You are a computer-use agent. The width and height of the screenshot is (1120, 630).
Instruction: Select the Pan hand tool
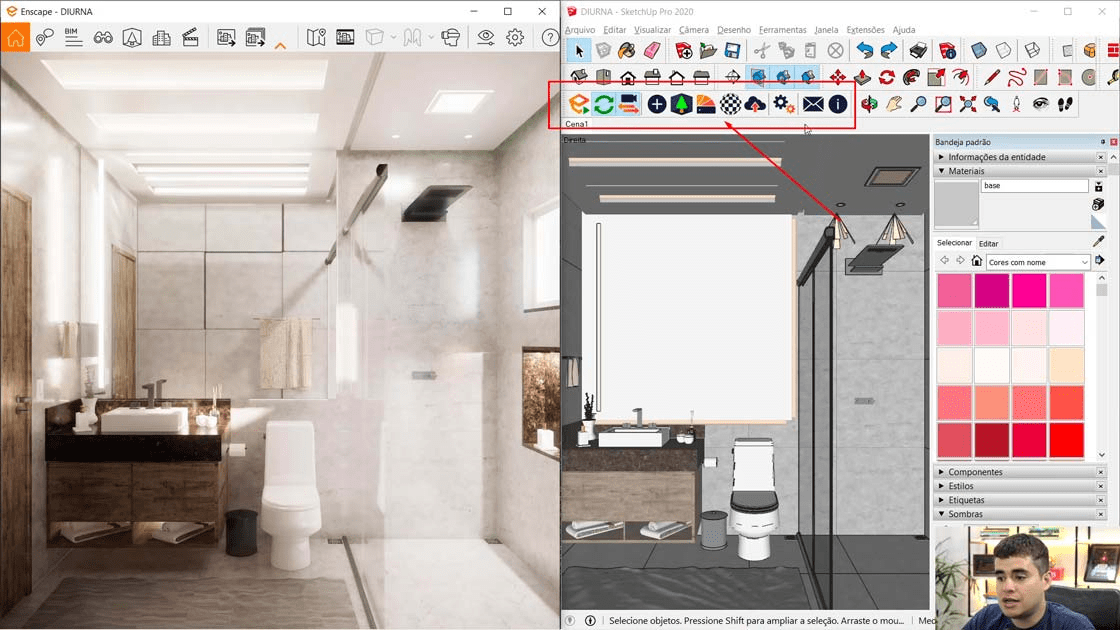pyautogui.click(x=894, y=104)
